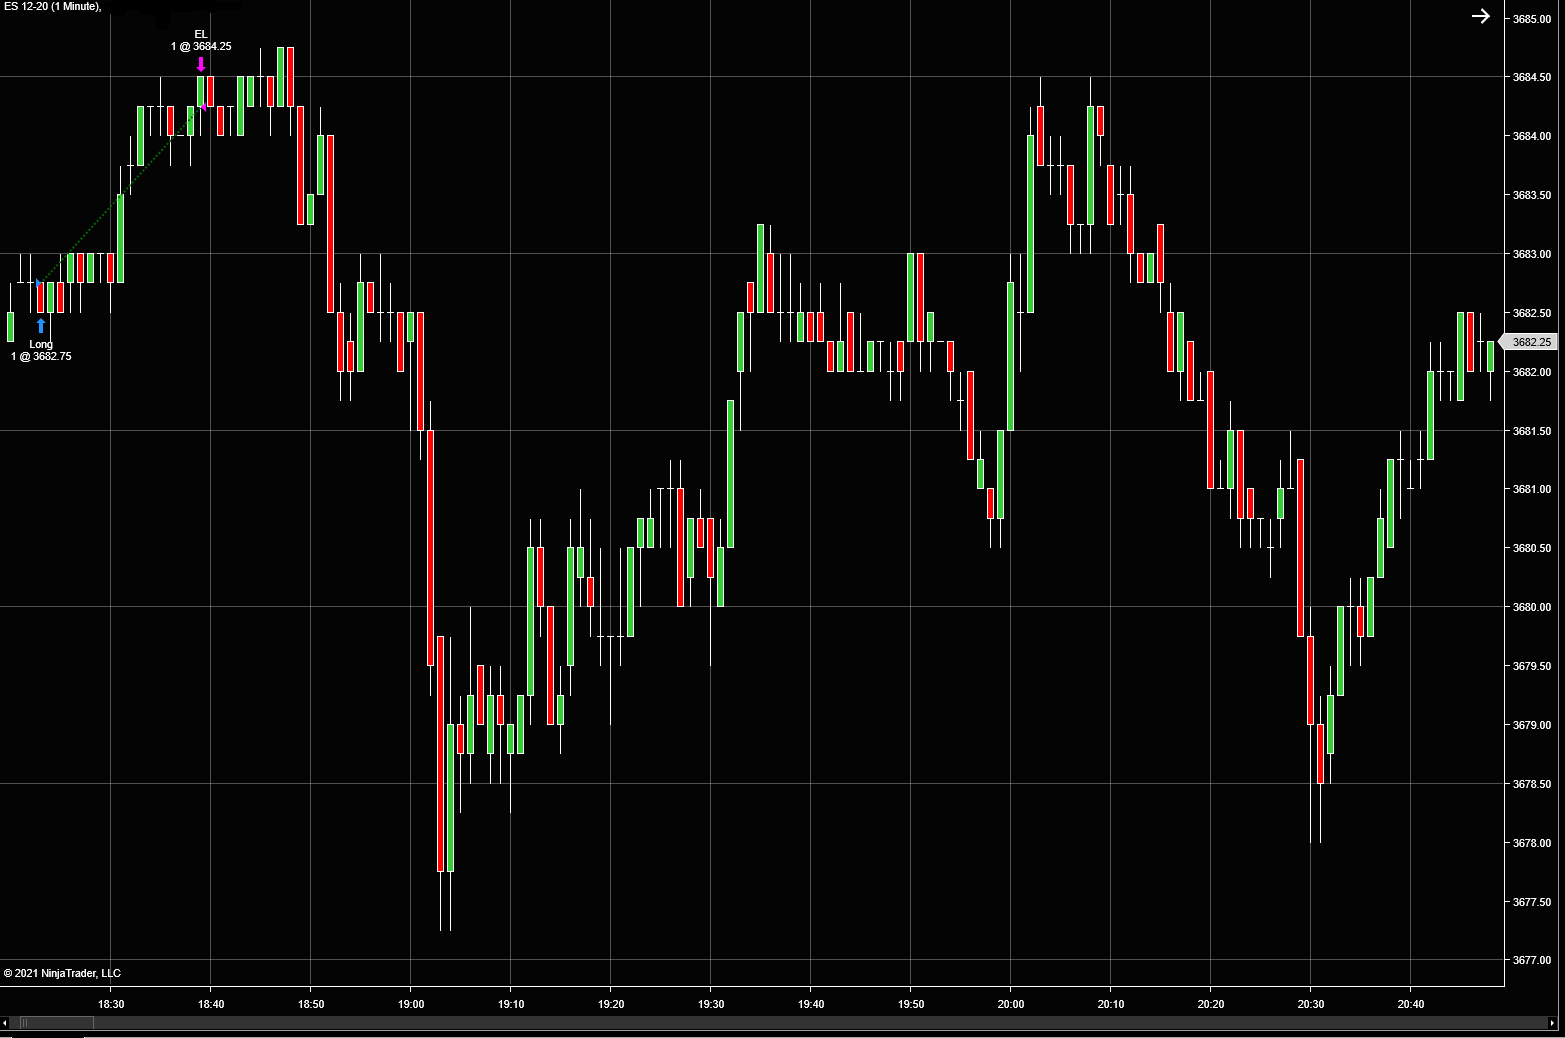Screen dimensions: 1565x1038
Task: Click the 3677.00 price axis label
Action: coord(1532,960)
